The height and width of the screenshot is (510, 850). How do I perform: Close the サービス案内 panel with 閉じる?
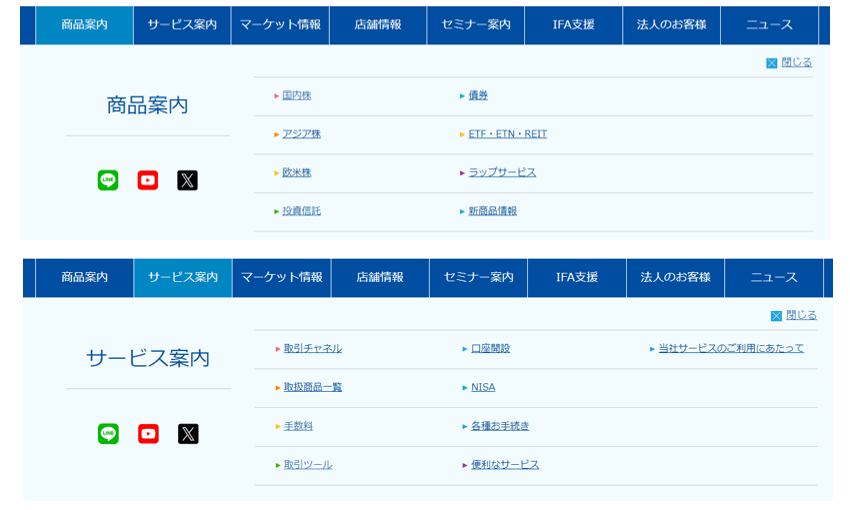794,315
